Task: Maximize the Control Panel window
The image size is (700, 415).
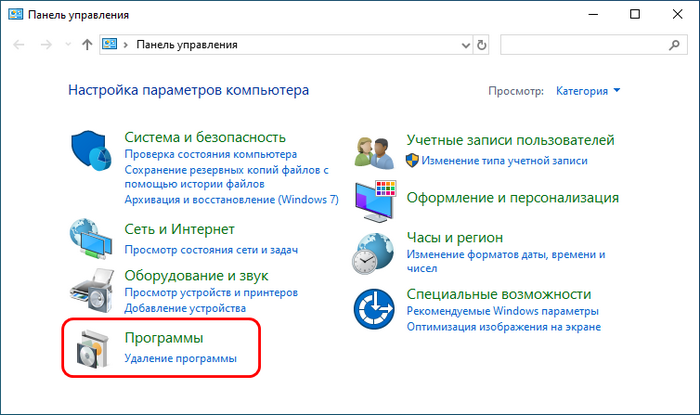Action: [635, 14]
